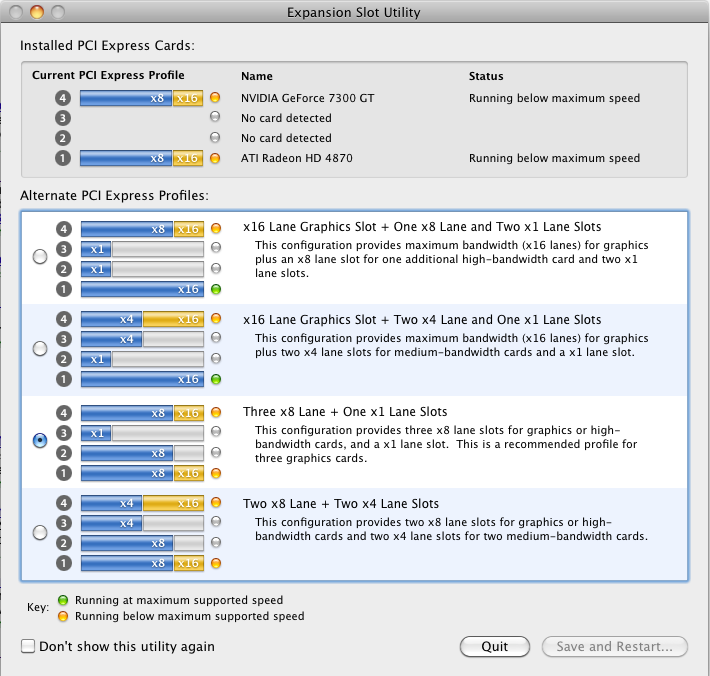Click ATI Radeon HD 4870 card row

(354, 158)
